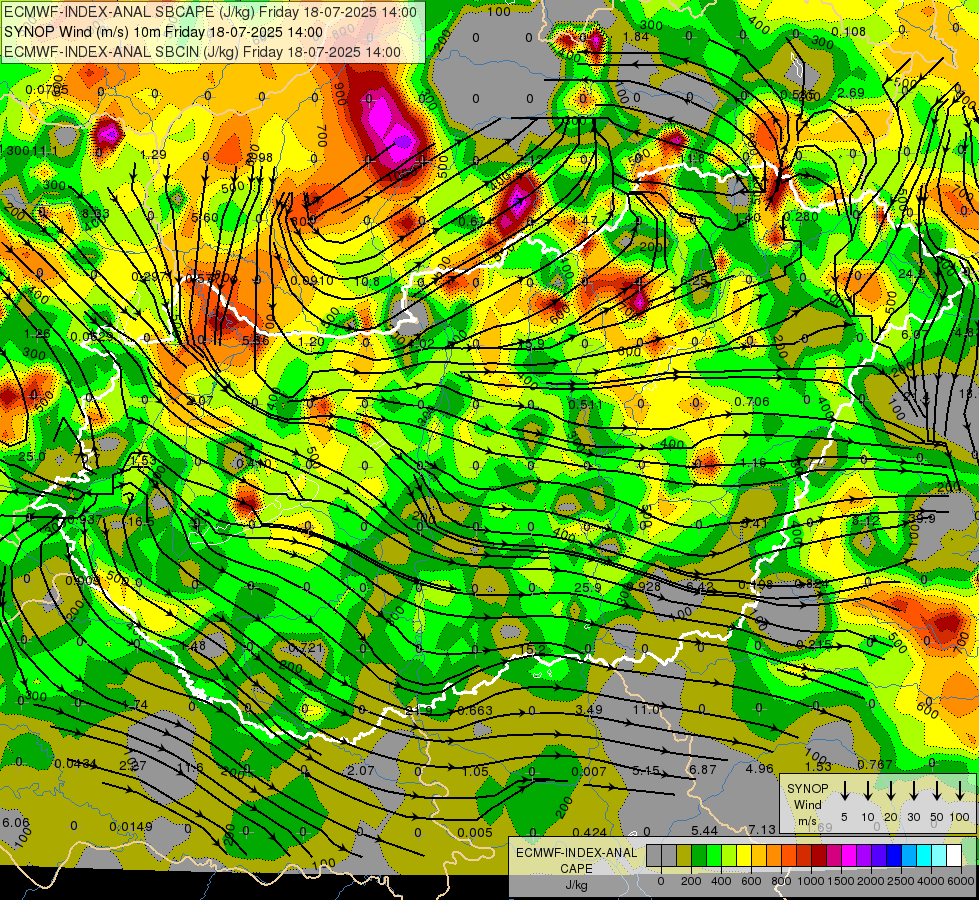Screen dimensions: 979x900
Task: Click the map value '25.9'
Action: (588, 588)
